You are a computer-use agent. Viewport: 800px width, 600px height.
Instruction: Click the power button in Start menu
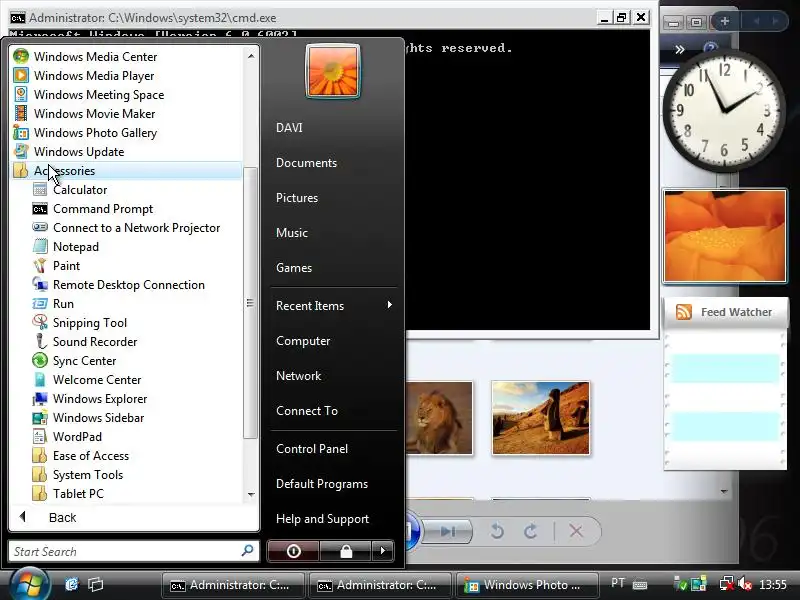(293, 551)
